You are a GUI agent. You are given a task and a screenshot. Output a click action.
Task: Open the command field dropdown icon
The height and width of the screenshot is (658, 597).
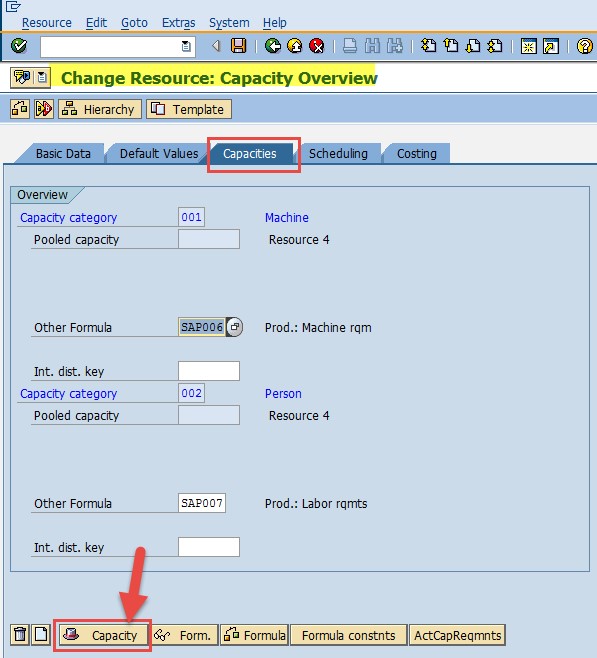click(x=186, y=46)
